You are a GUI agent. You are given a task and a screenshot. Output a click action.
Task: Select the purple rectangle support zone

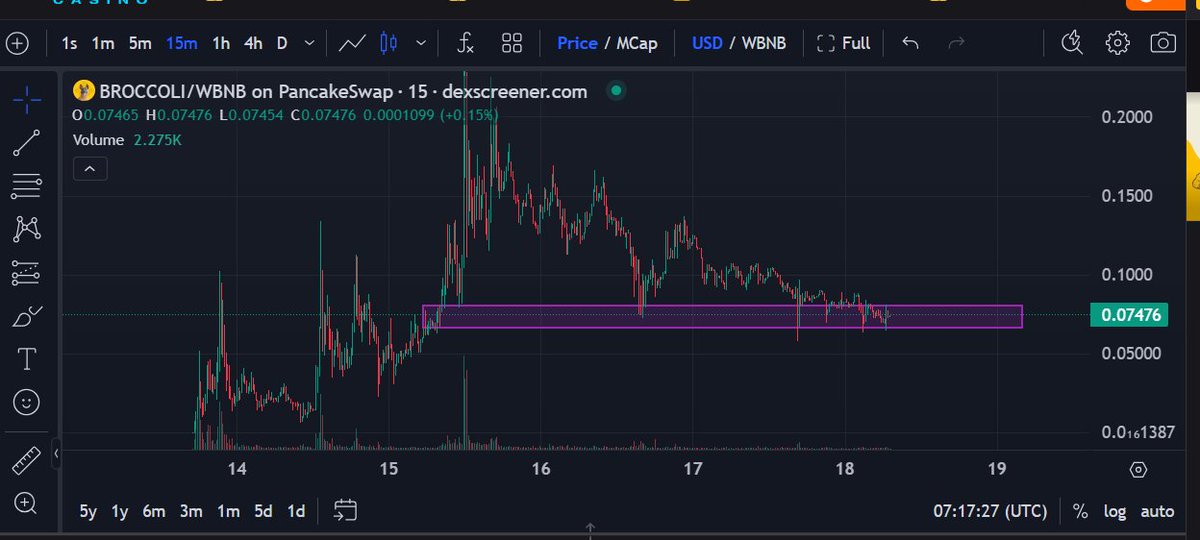click(x=722, y=316)
